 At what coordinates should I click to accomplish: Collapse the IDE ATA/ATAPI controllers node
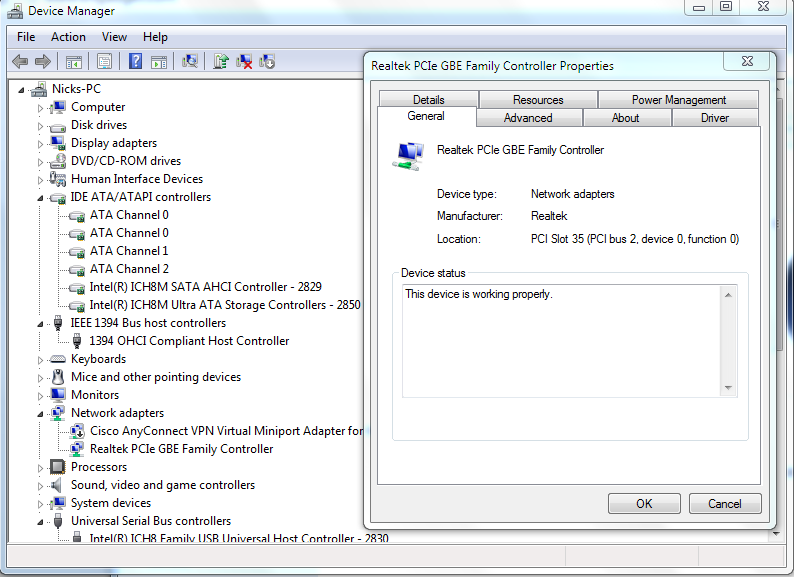[42, 198]
